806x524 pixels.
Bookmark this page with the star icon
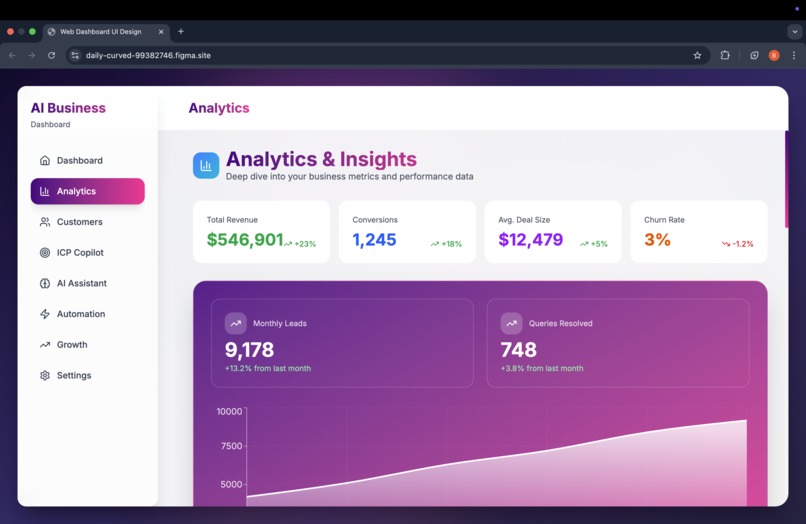point(697,55)
